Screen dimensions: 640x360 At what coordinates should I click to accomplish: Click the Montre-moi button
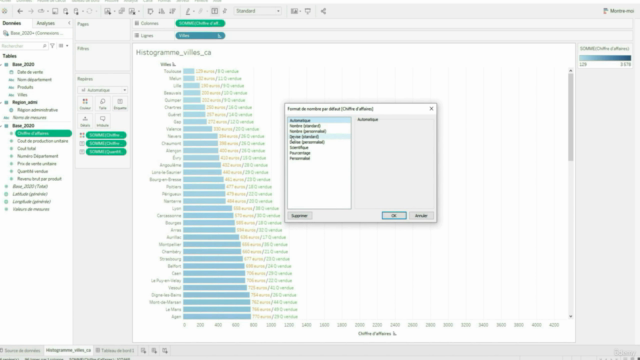(618, 11)
